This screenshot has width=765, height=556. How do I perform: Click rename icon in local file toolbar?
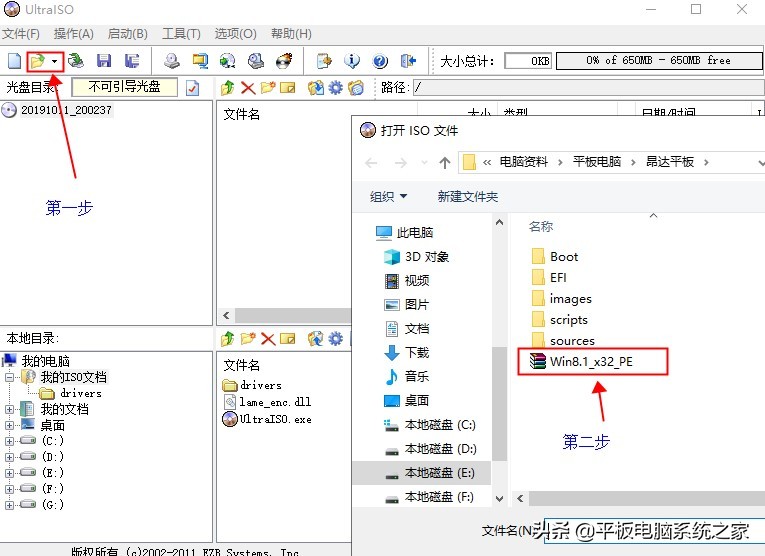pyautogui.click(x=288, y=338)
